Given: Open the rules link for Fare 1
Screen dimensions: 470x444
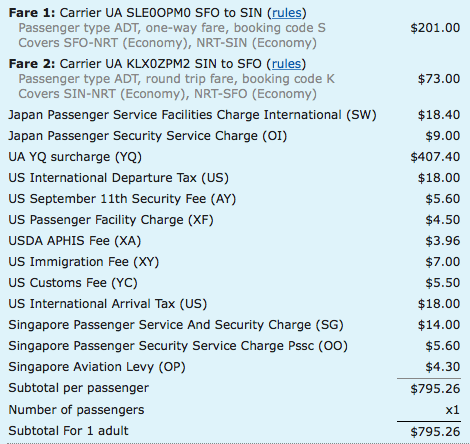Looking at the screenshot, I should coord(287,13).
